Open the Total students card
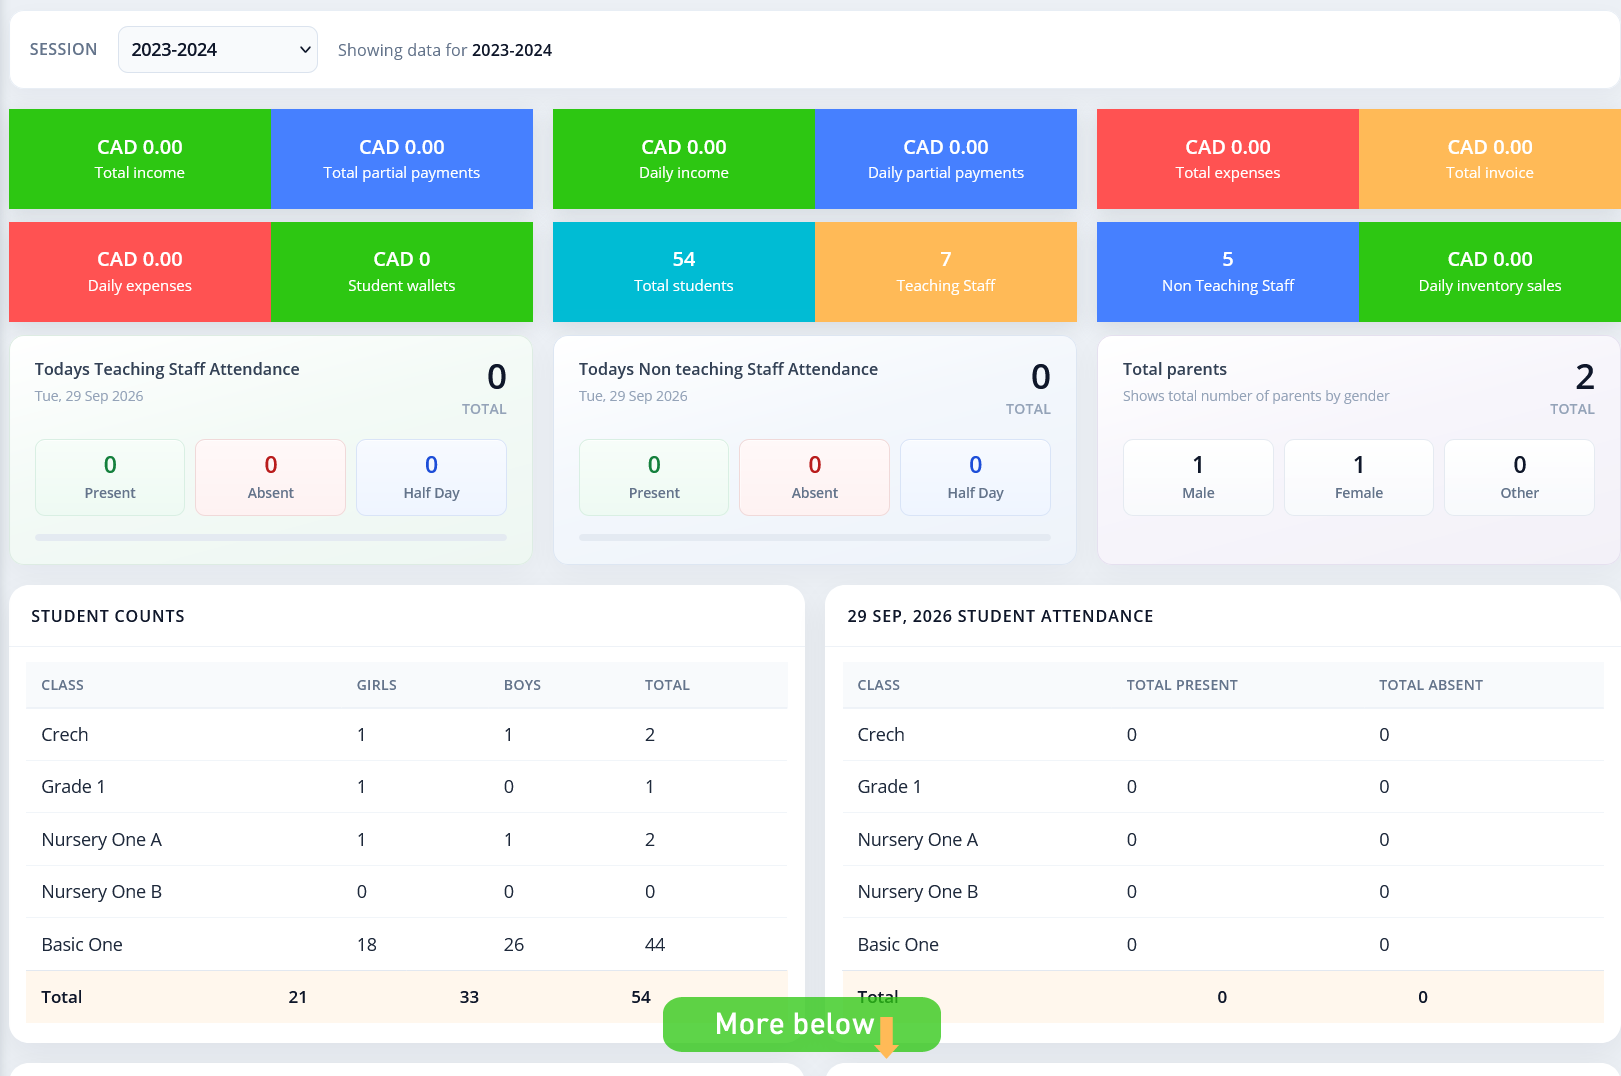1621x1076 pixels. click(x=684, y=272)
